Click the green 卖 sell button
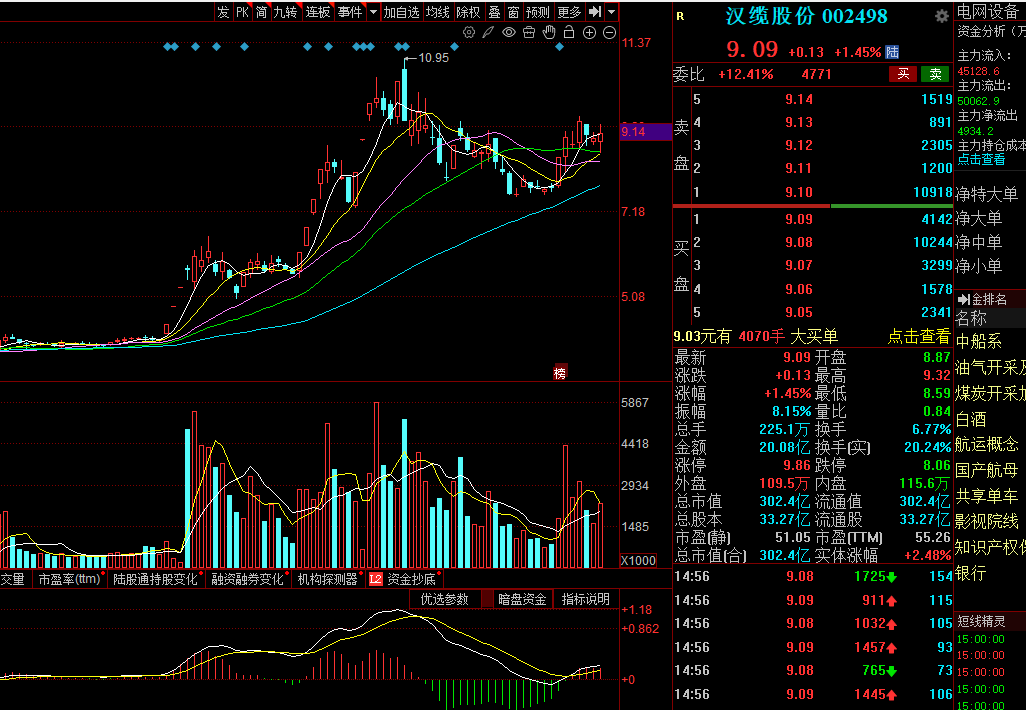This screenshot has height=710, width=1026. point(935,74)
